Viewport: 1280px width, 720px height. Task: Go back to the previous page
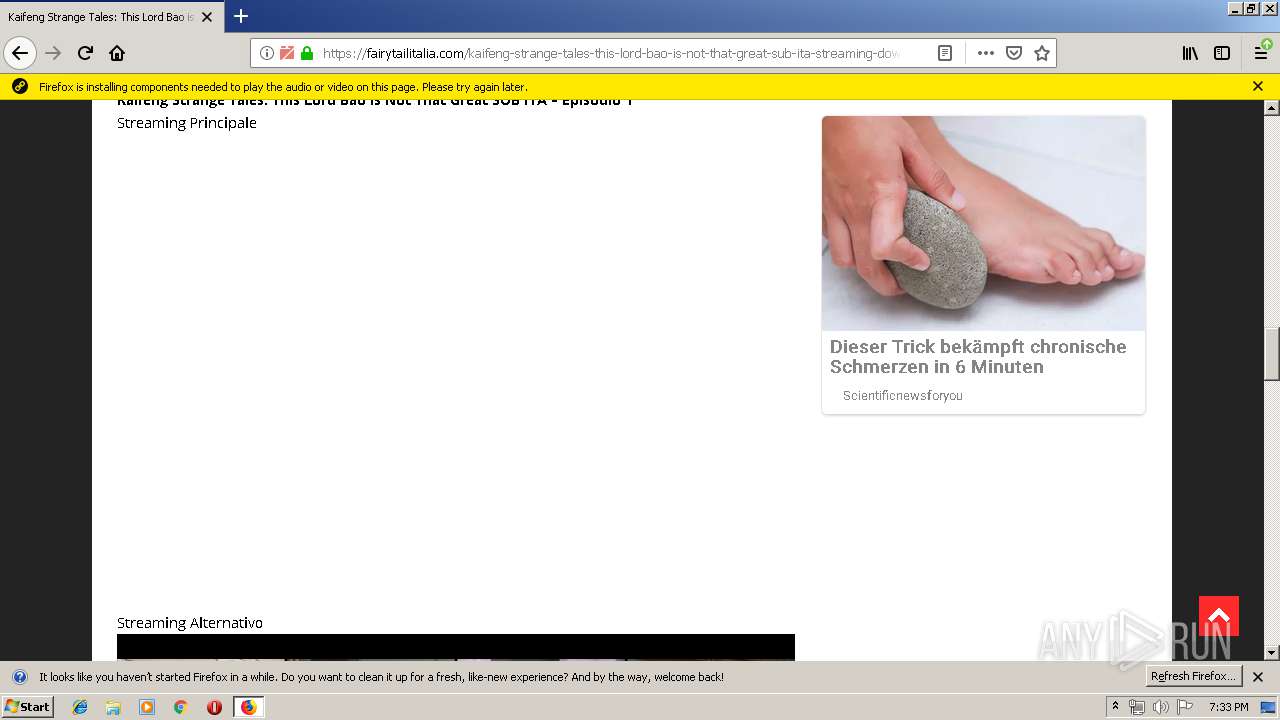20,53
